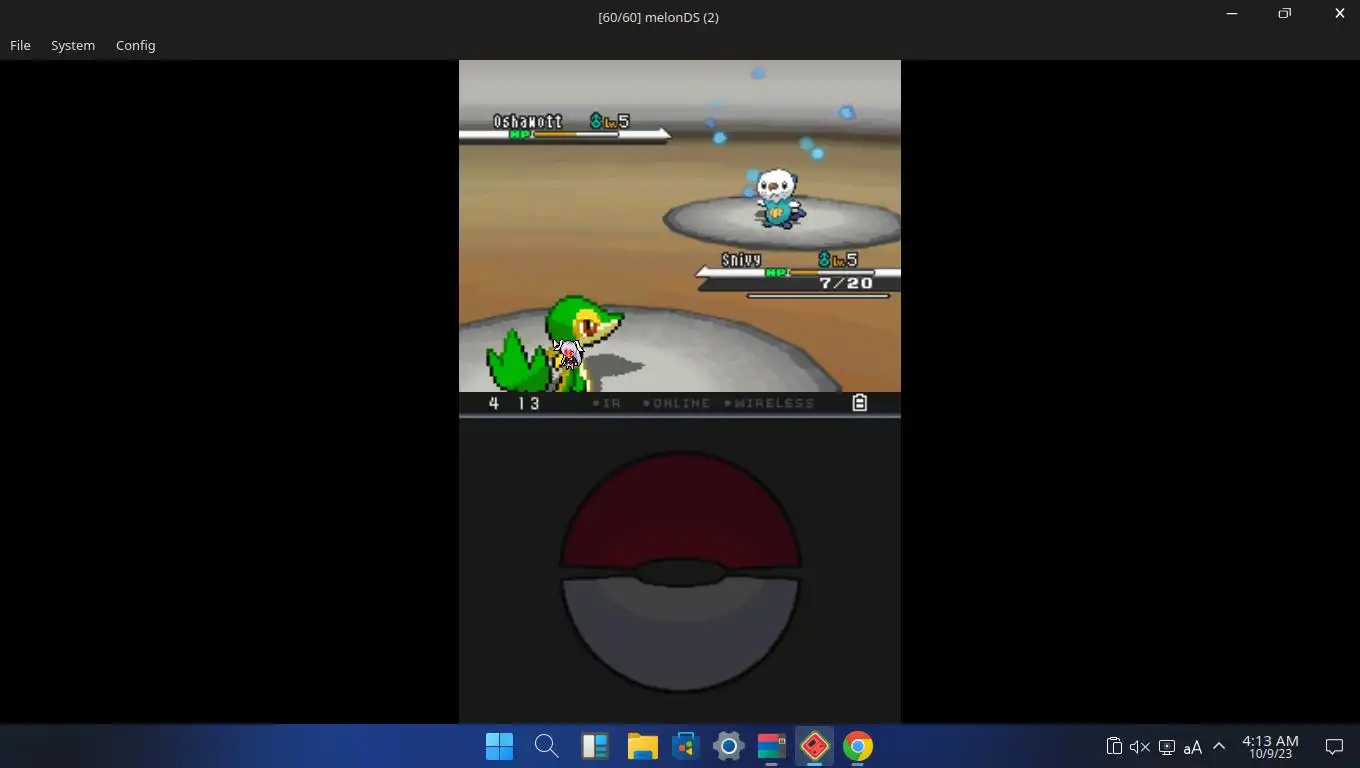Open the notification center icon
Screen dimensions: 1360x768
tap(1334, 746)
